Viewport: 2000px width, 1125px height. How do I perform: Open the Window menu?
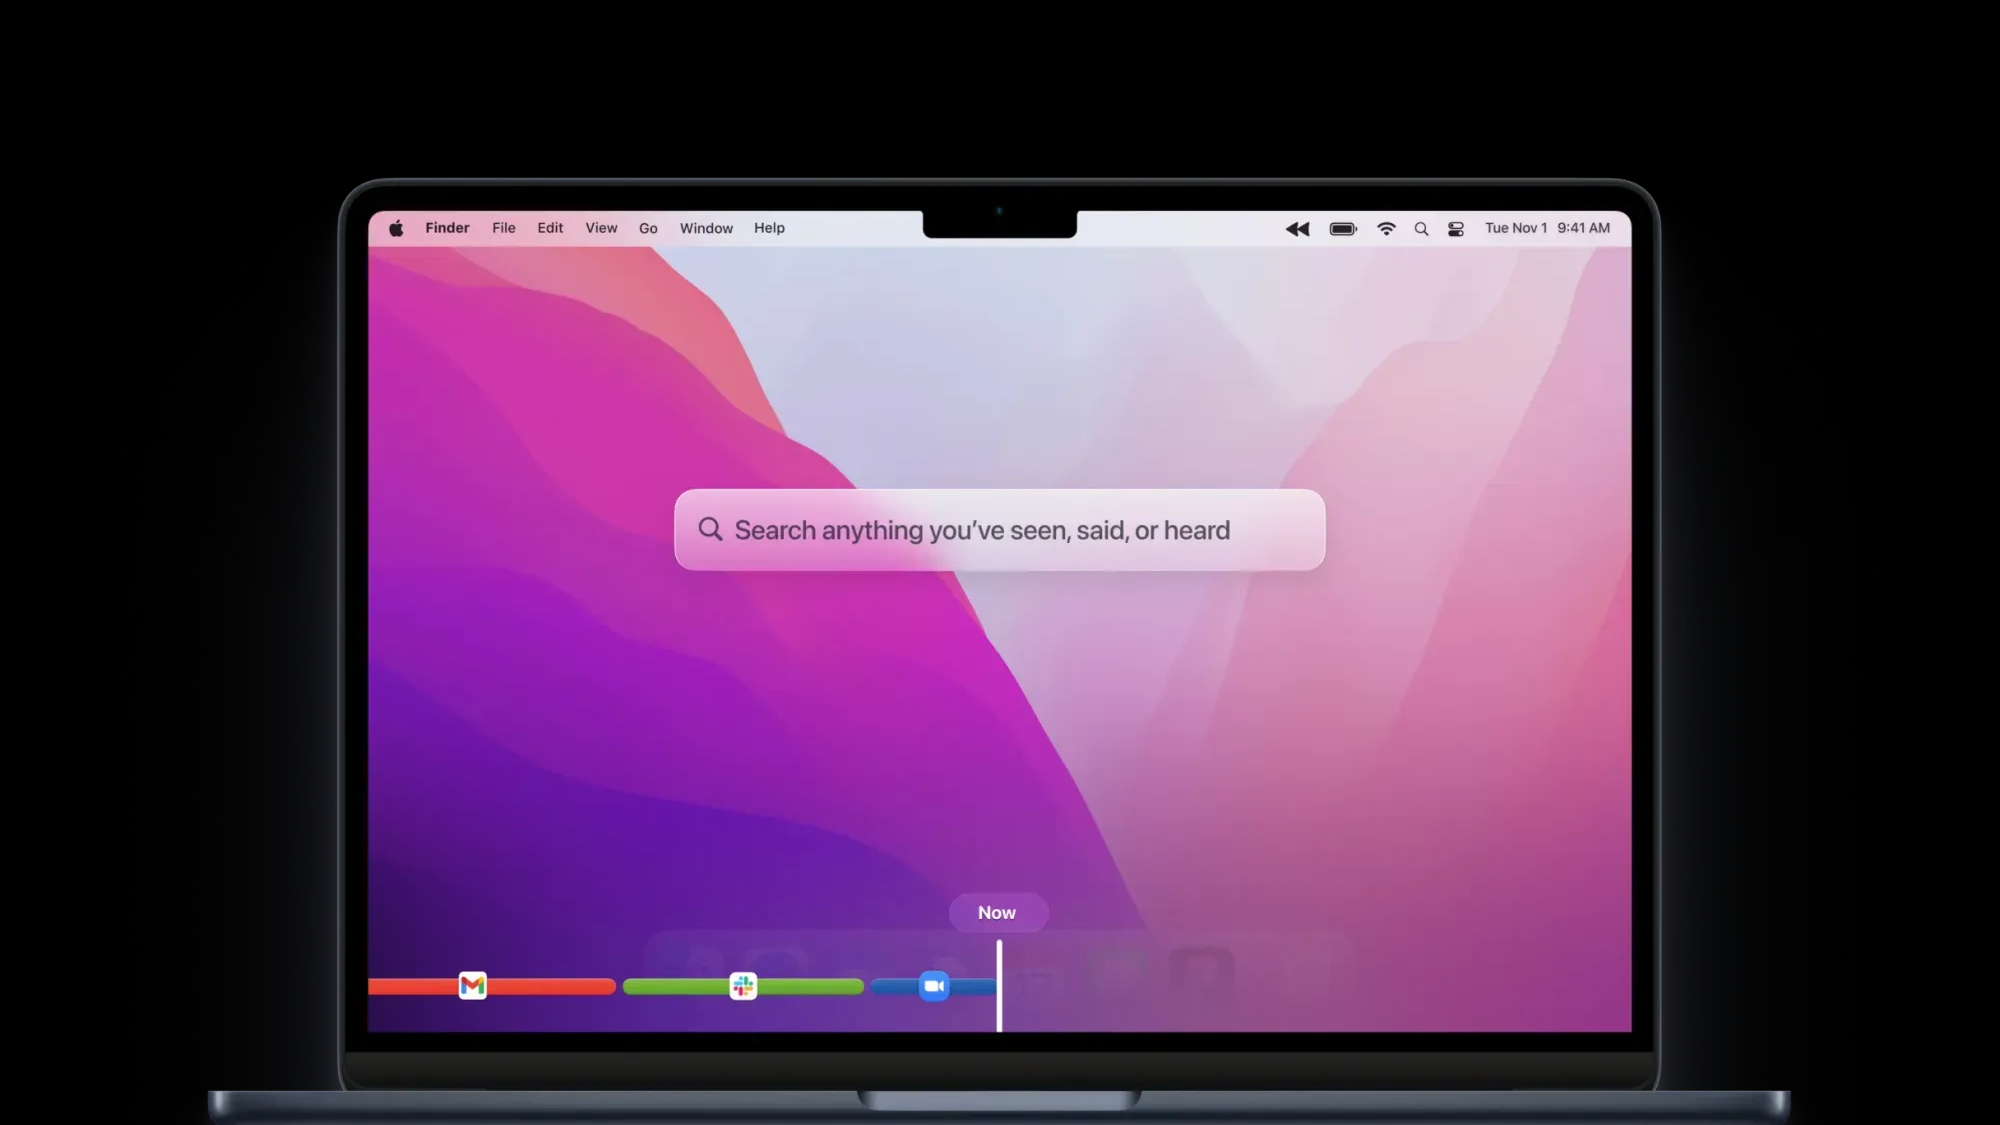point(706,228)
